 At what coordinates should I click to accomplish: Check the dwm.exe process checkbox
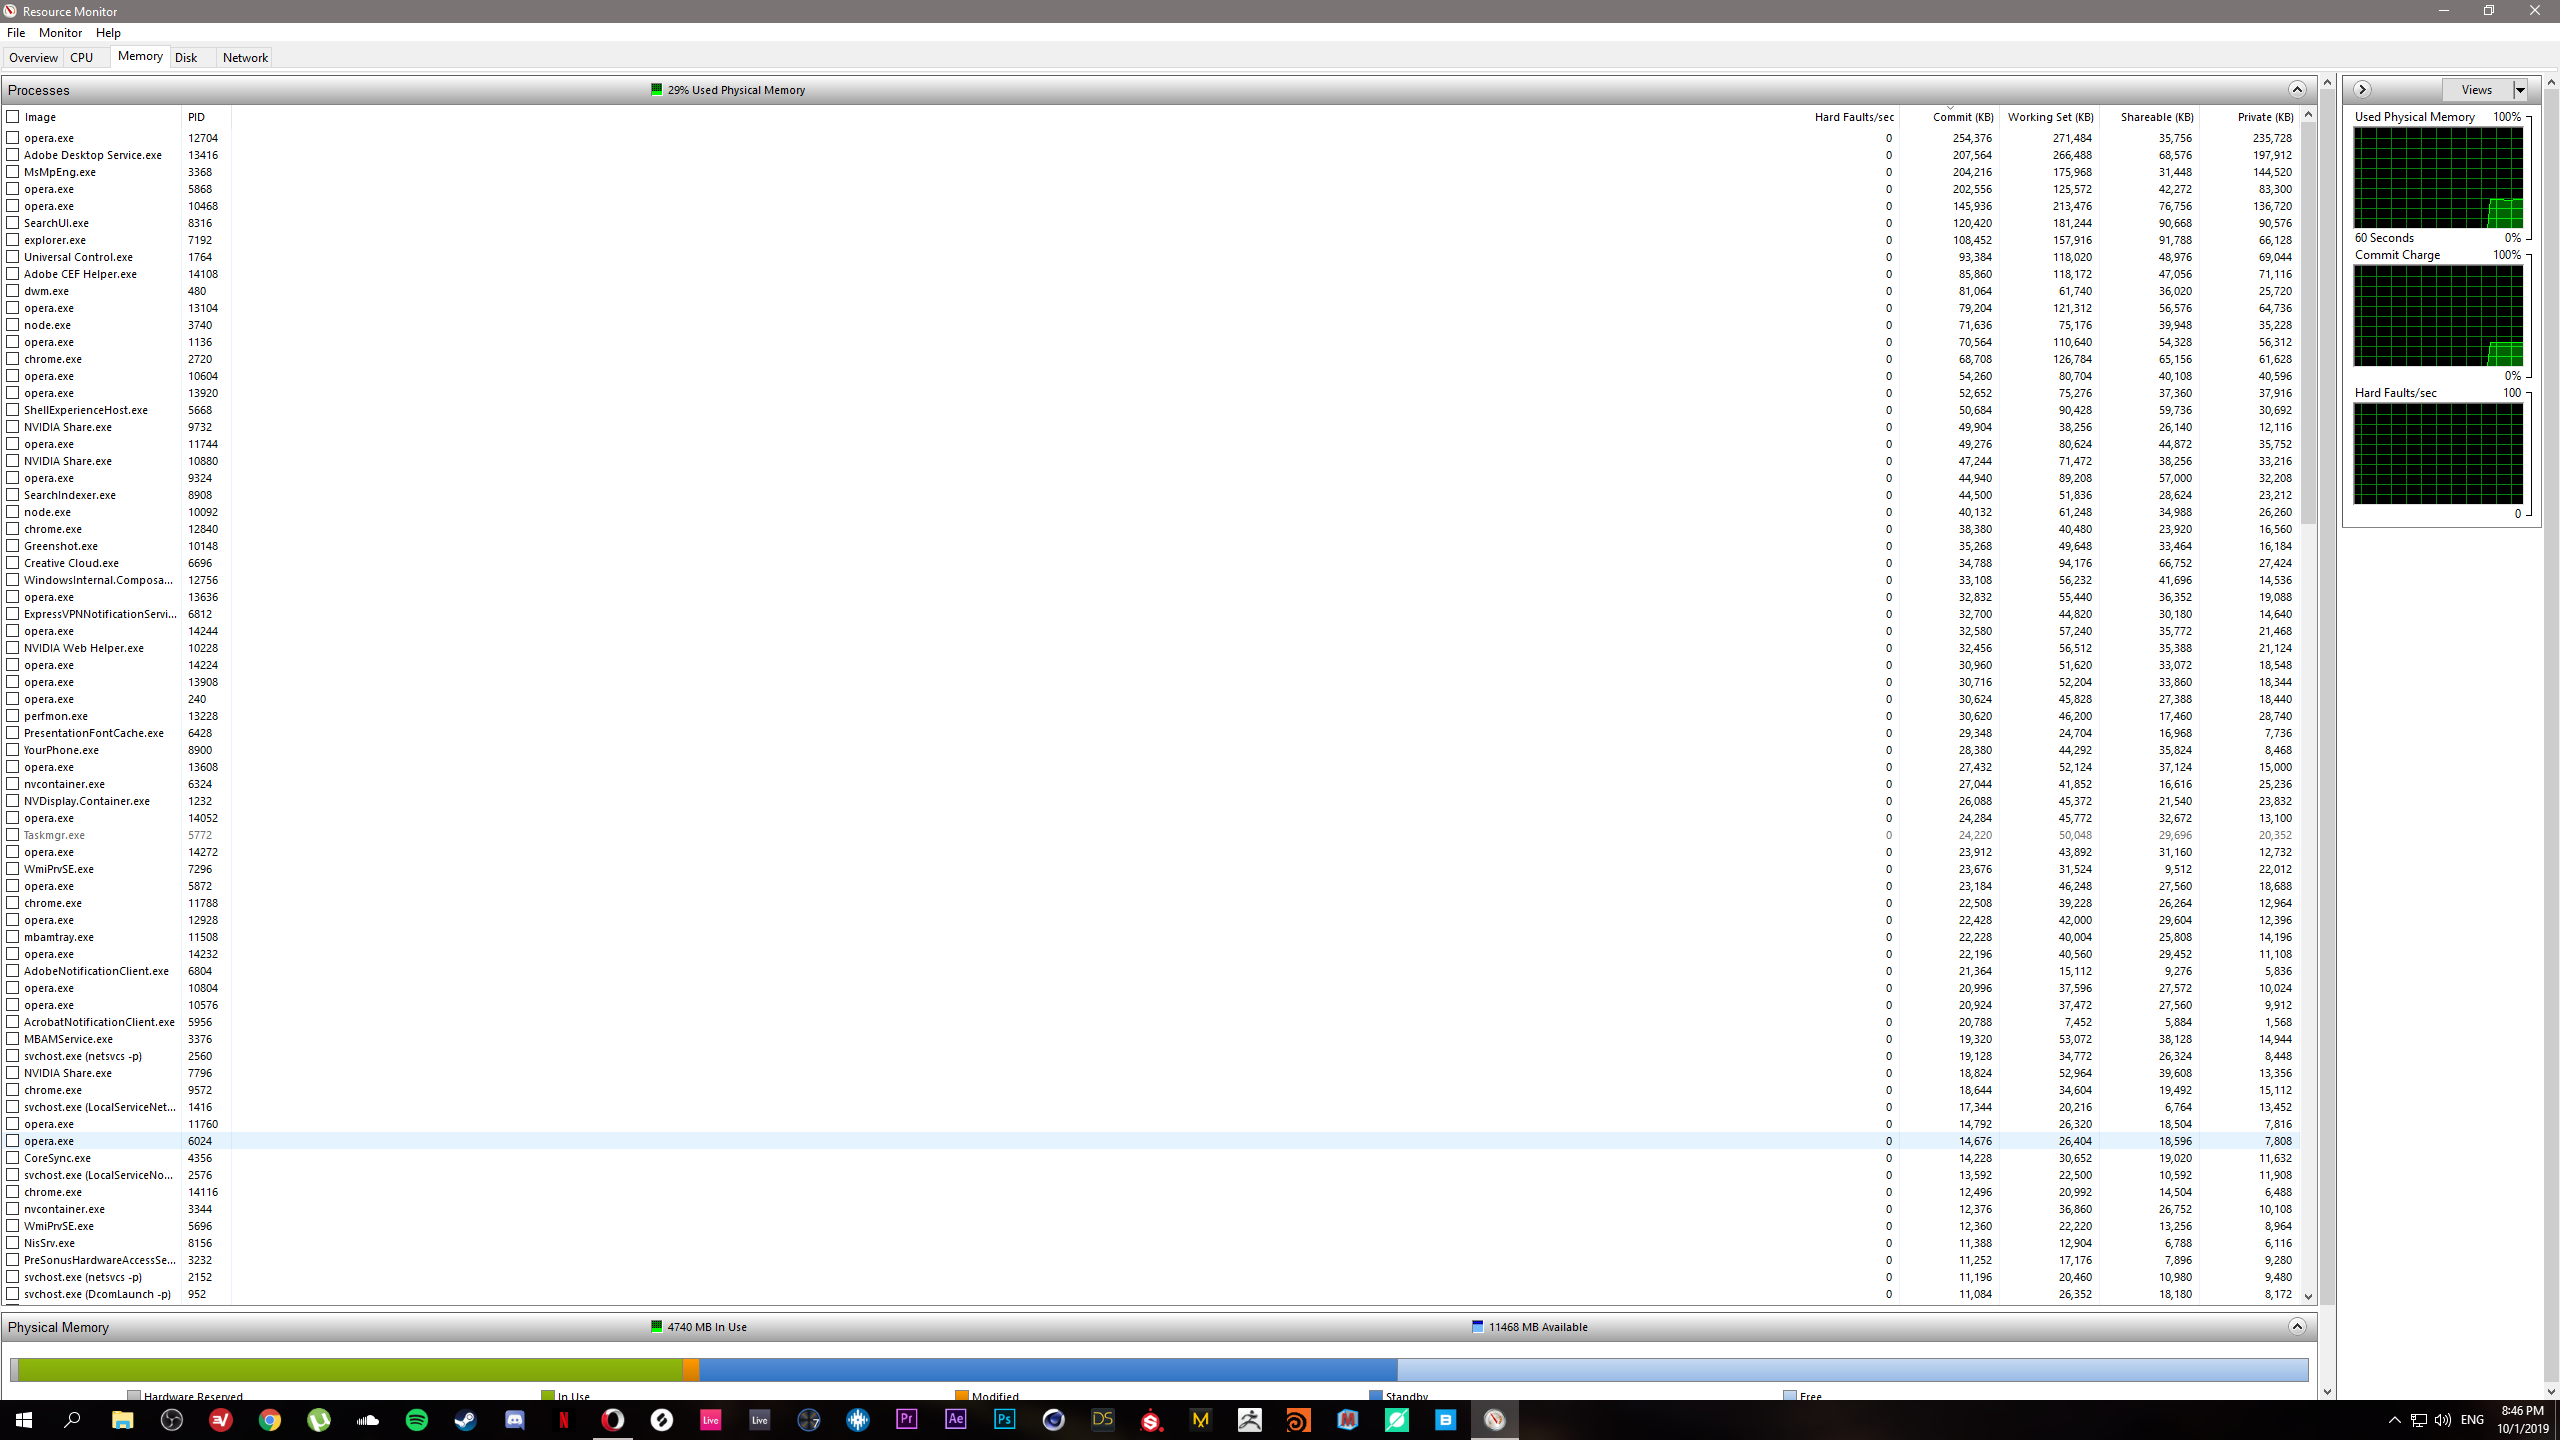(13, 290)
